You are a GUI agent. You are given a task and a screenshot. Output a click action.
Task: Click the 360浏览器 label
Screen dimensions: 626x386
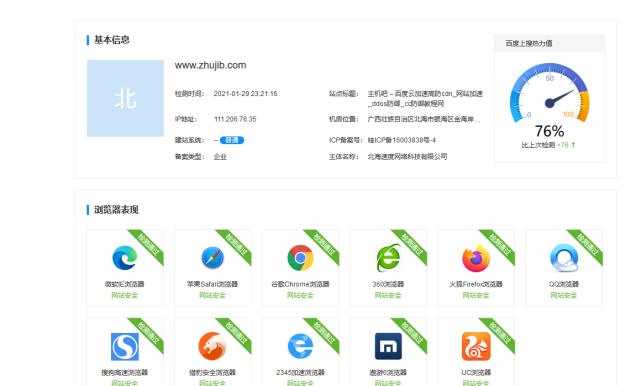pyautogui.click(x=388, y=284)
